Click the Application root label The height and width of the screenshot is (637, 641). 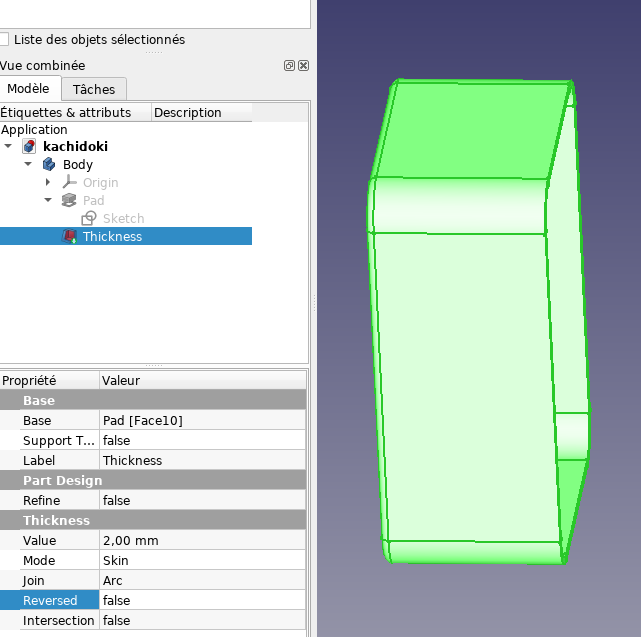tap(34, 130)
